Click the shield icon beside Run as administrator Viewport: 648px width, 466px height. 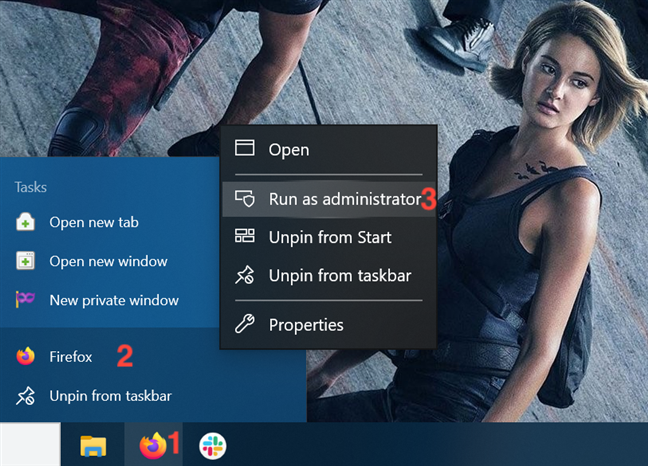(x=245, y=198)
